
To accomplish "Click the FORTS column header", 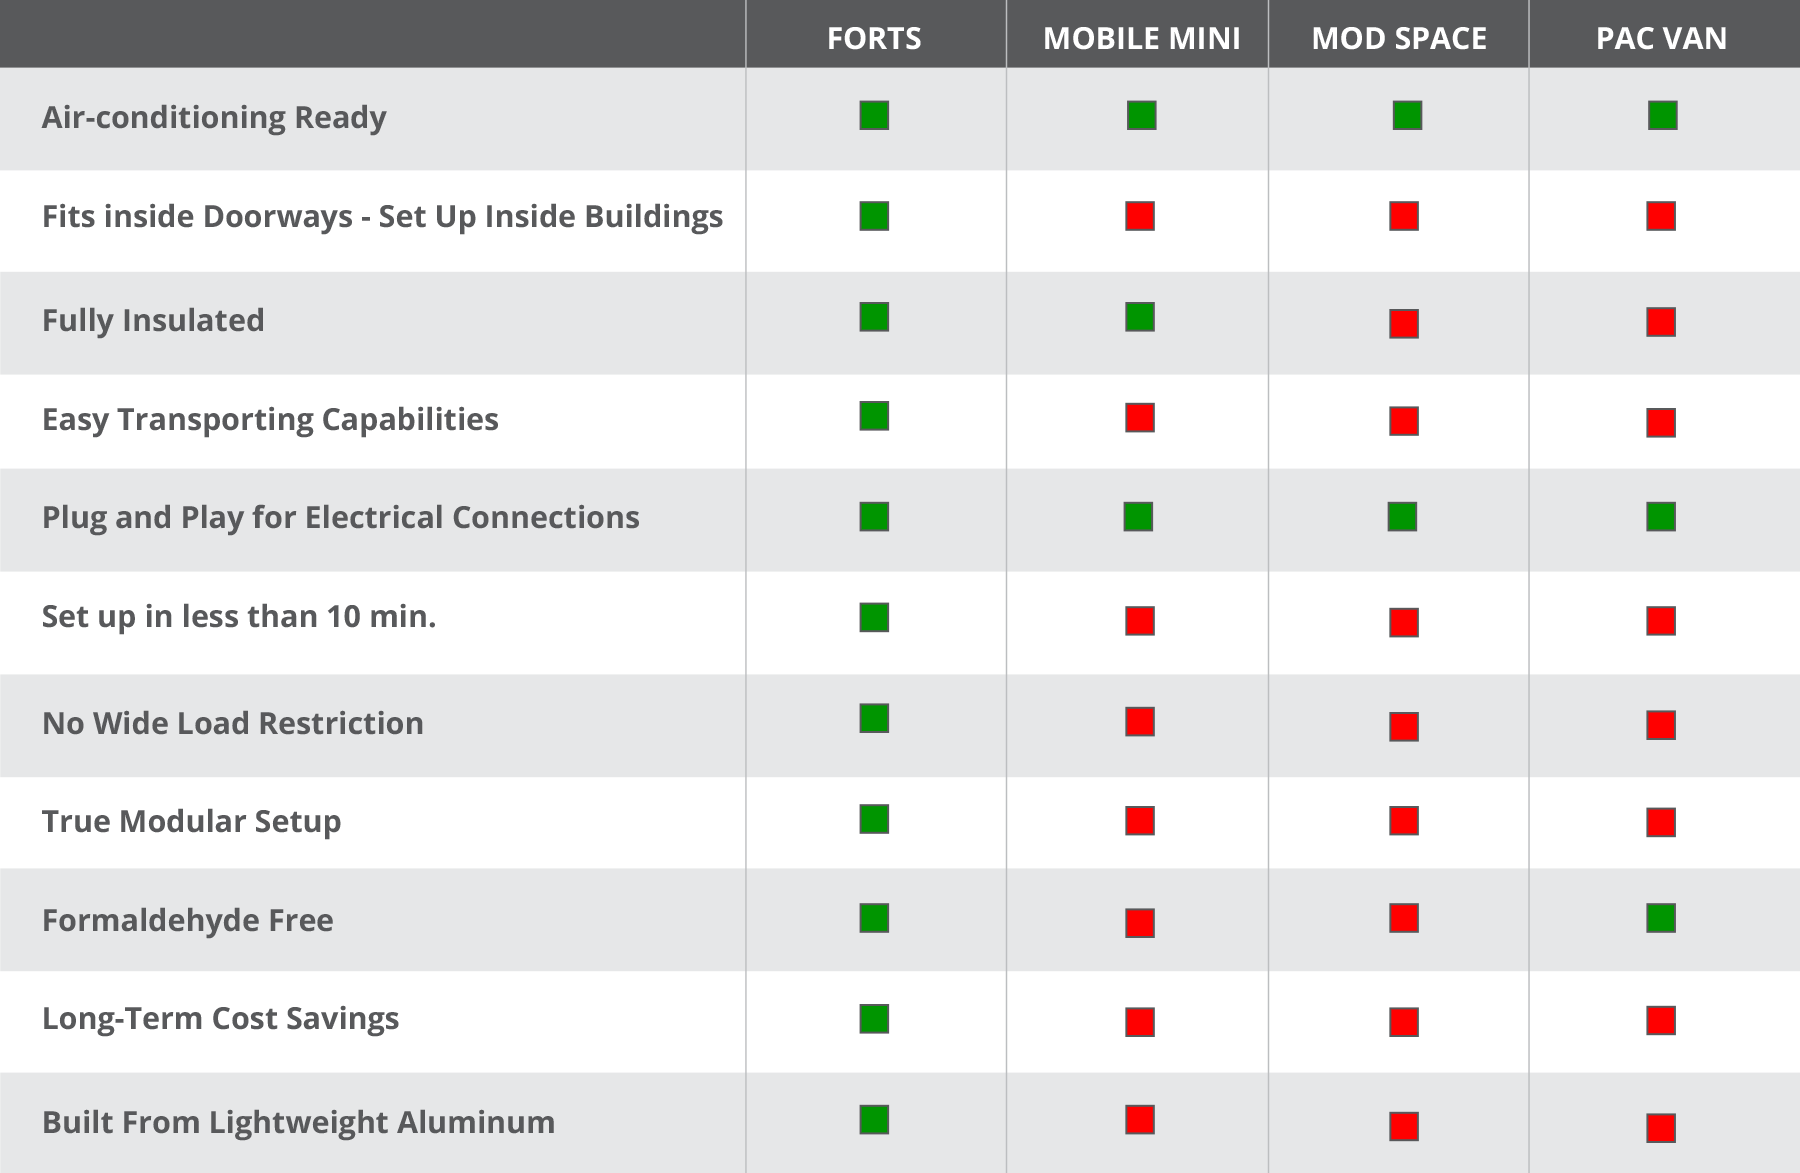I will click(874, 38).
